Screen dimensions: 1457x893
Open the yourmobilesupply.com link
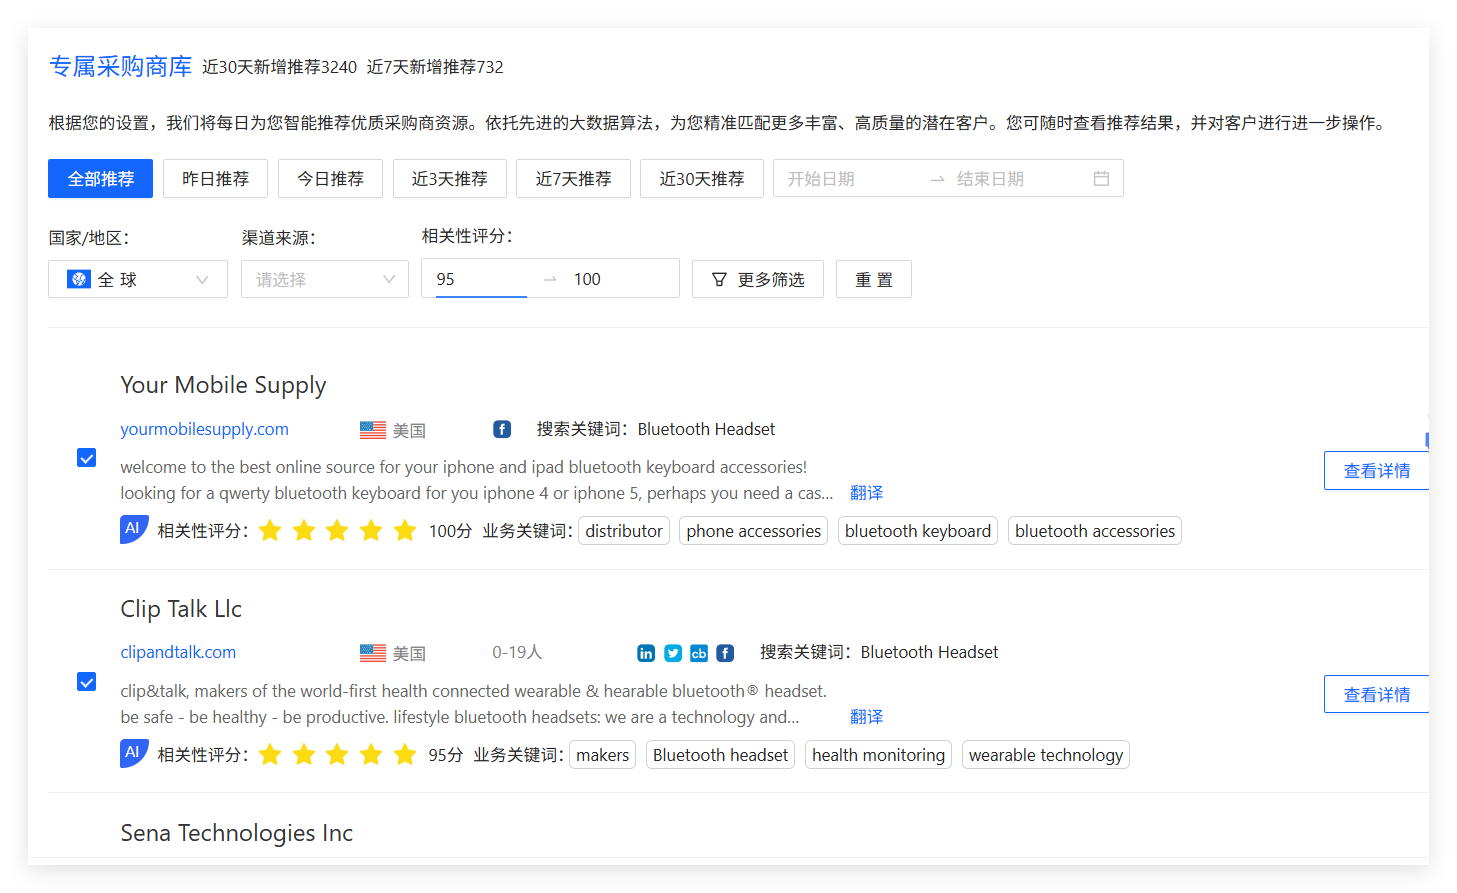click(204, 429)
